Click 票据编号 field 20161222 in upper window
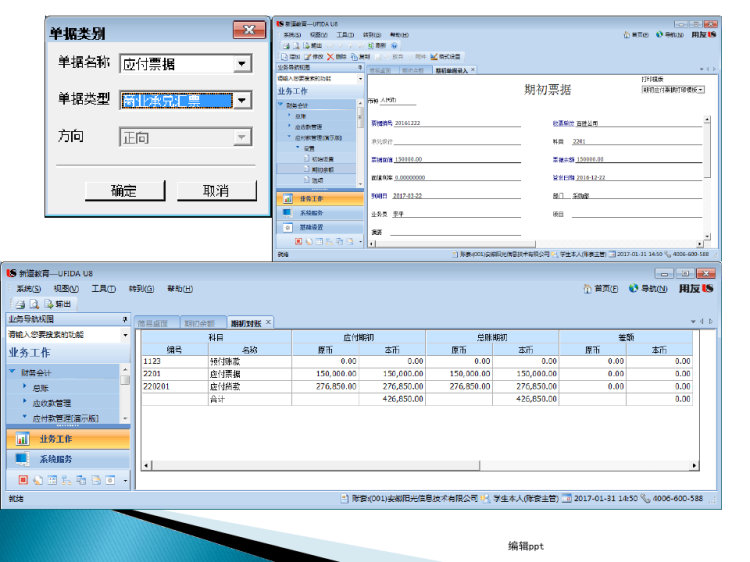 point(457,123)
